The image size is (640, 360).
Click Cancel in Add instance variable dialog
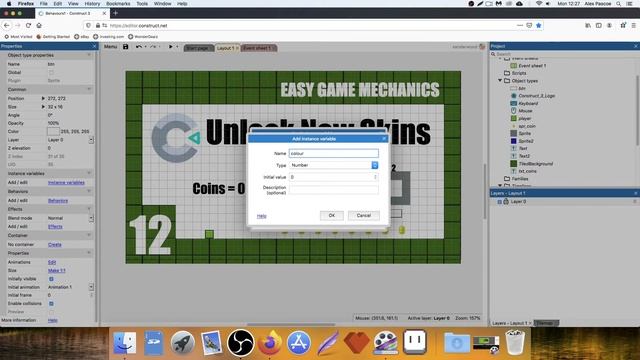click(x=364, y=216)
